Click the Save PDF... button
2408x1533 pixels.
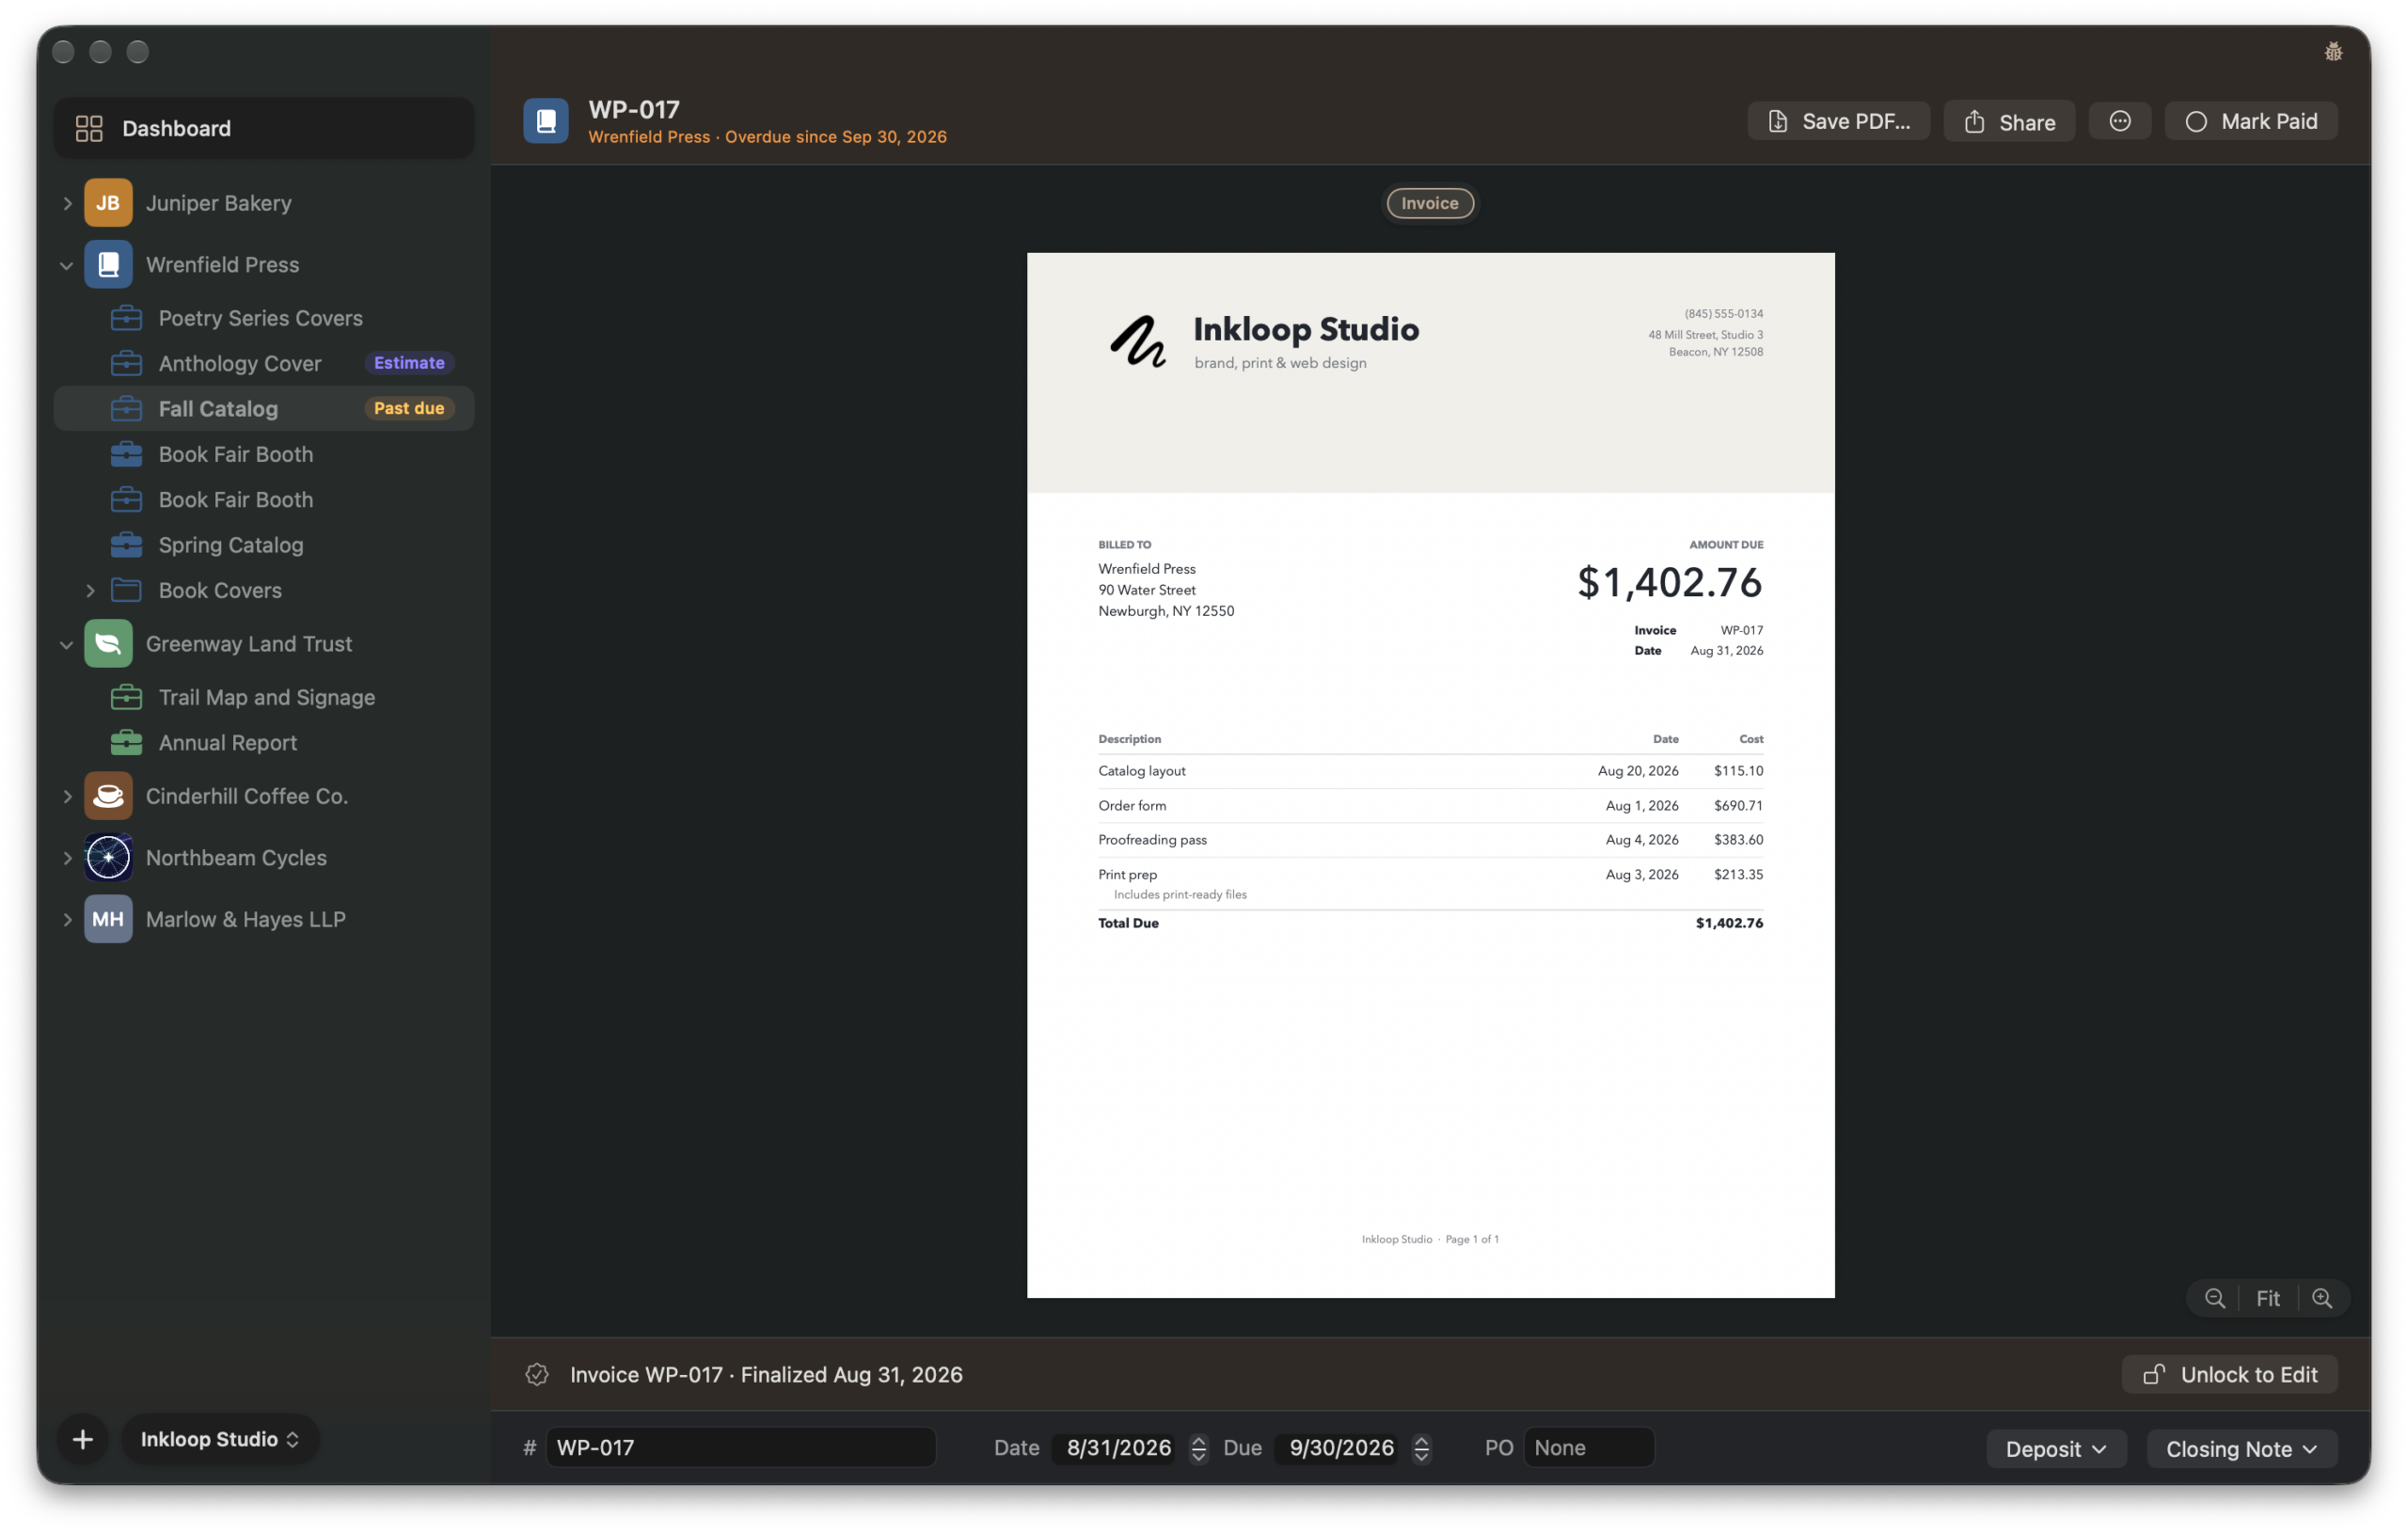click(x=1838, y=122)
